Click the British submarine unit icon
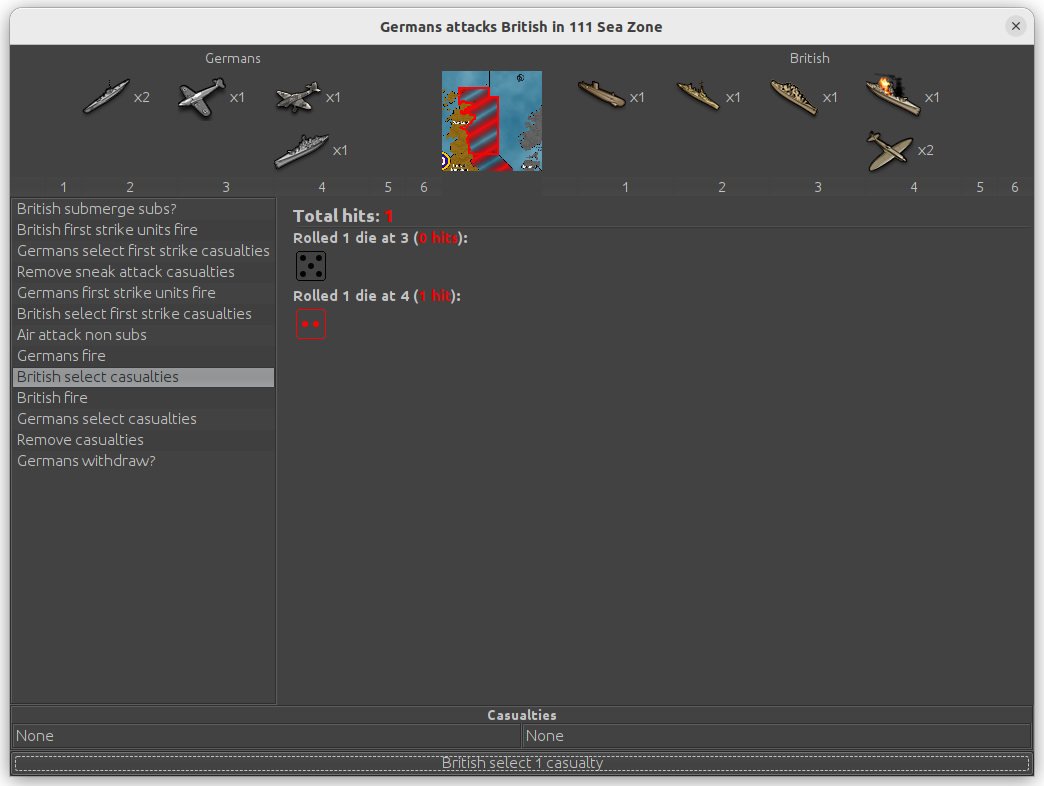 (x=601, y=96)
